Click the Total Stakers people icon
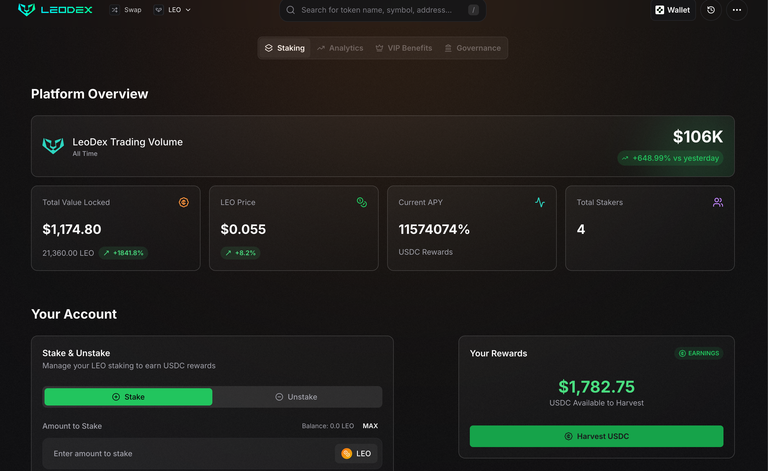 tap(718, 202)
